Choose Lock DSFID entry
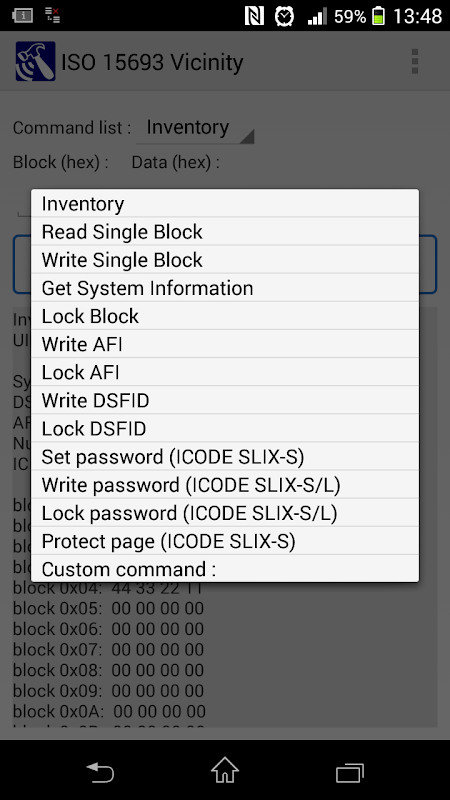 click(225, 428)
